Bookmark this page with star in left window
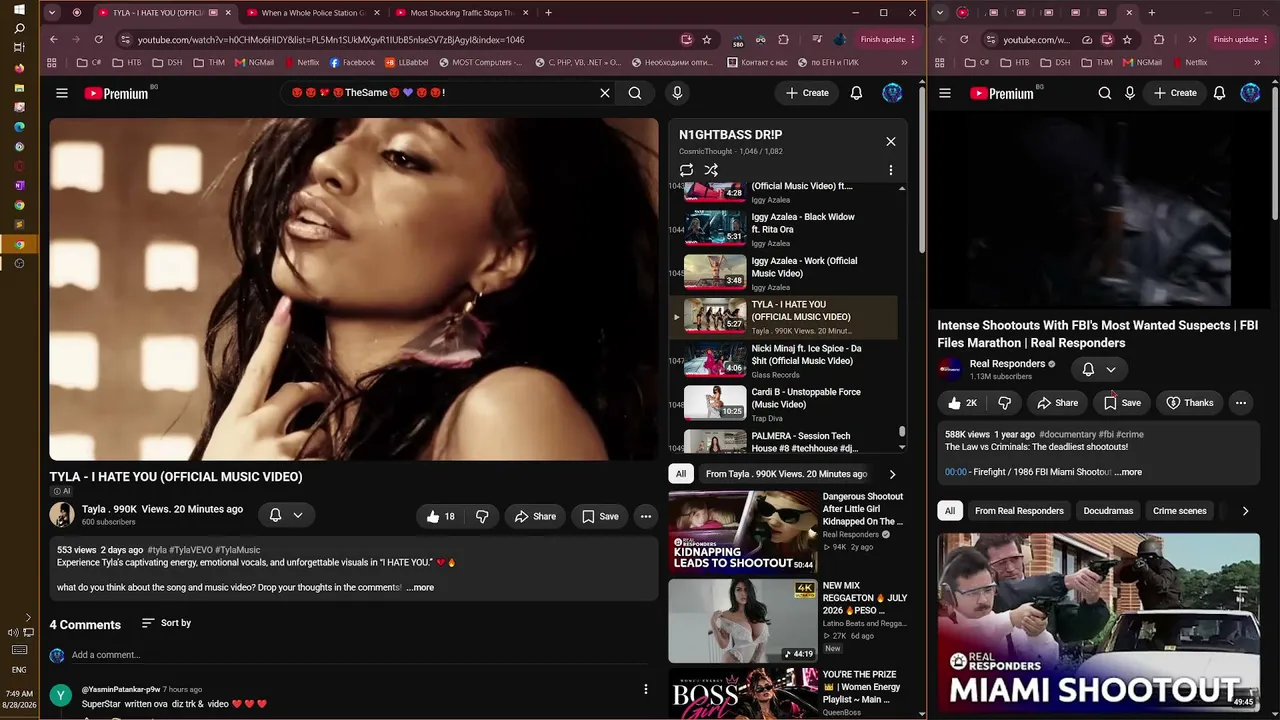The width and height of the screenshot is (1280, 720). click(x=707, y=39)
